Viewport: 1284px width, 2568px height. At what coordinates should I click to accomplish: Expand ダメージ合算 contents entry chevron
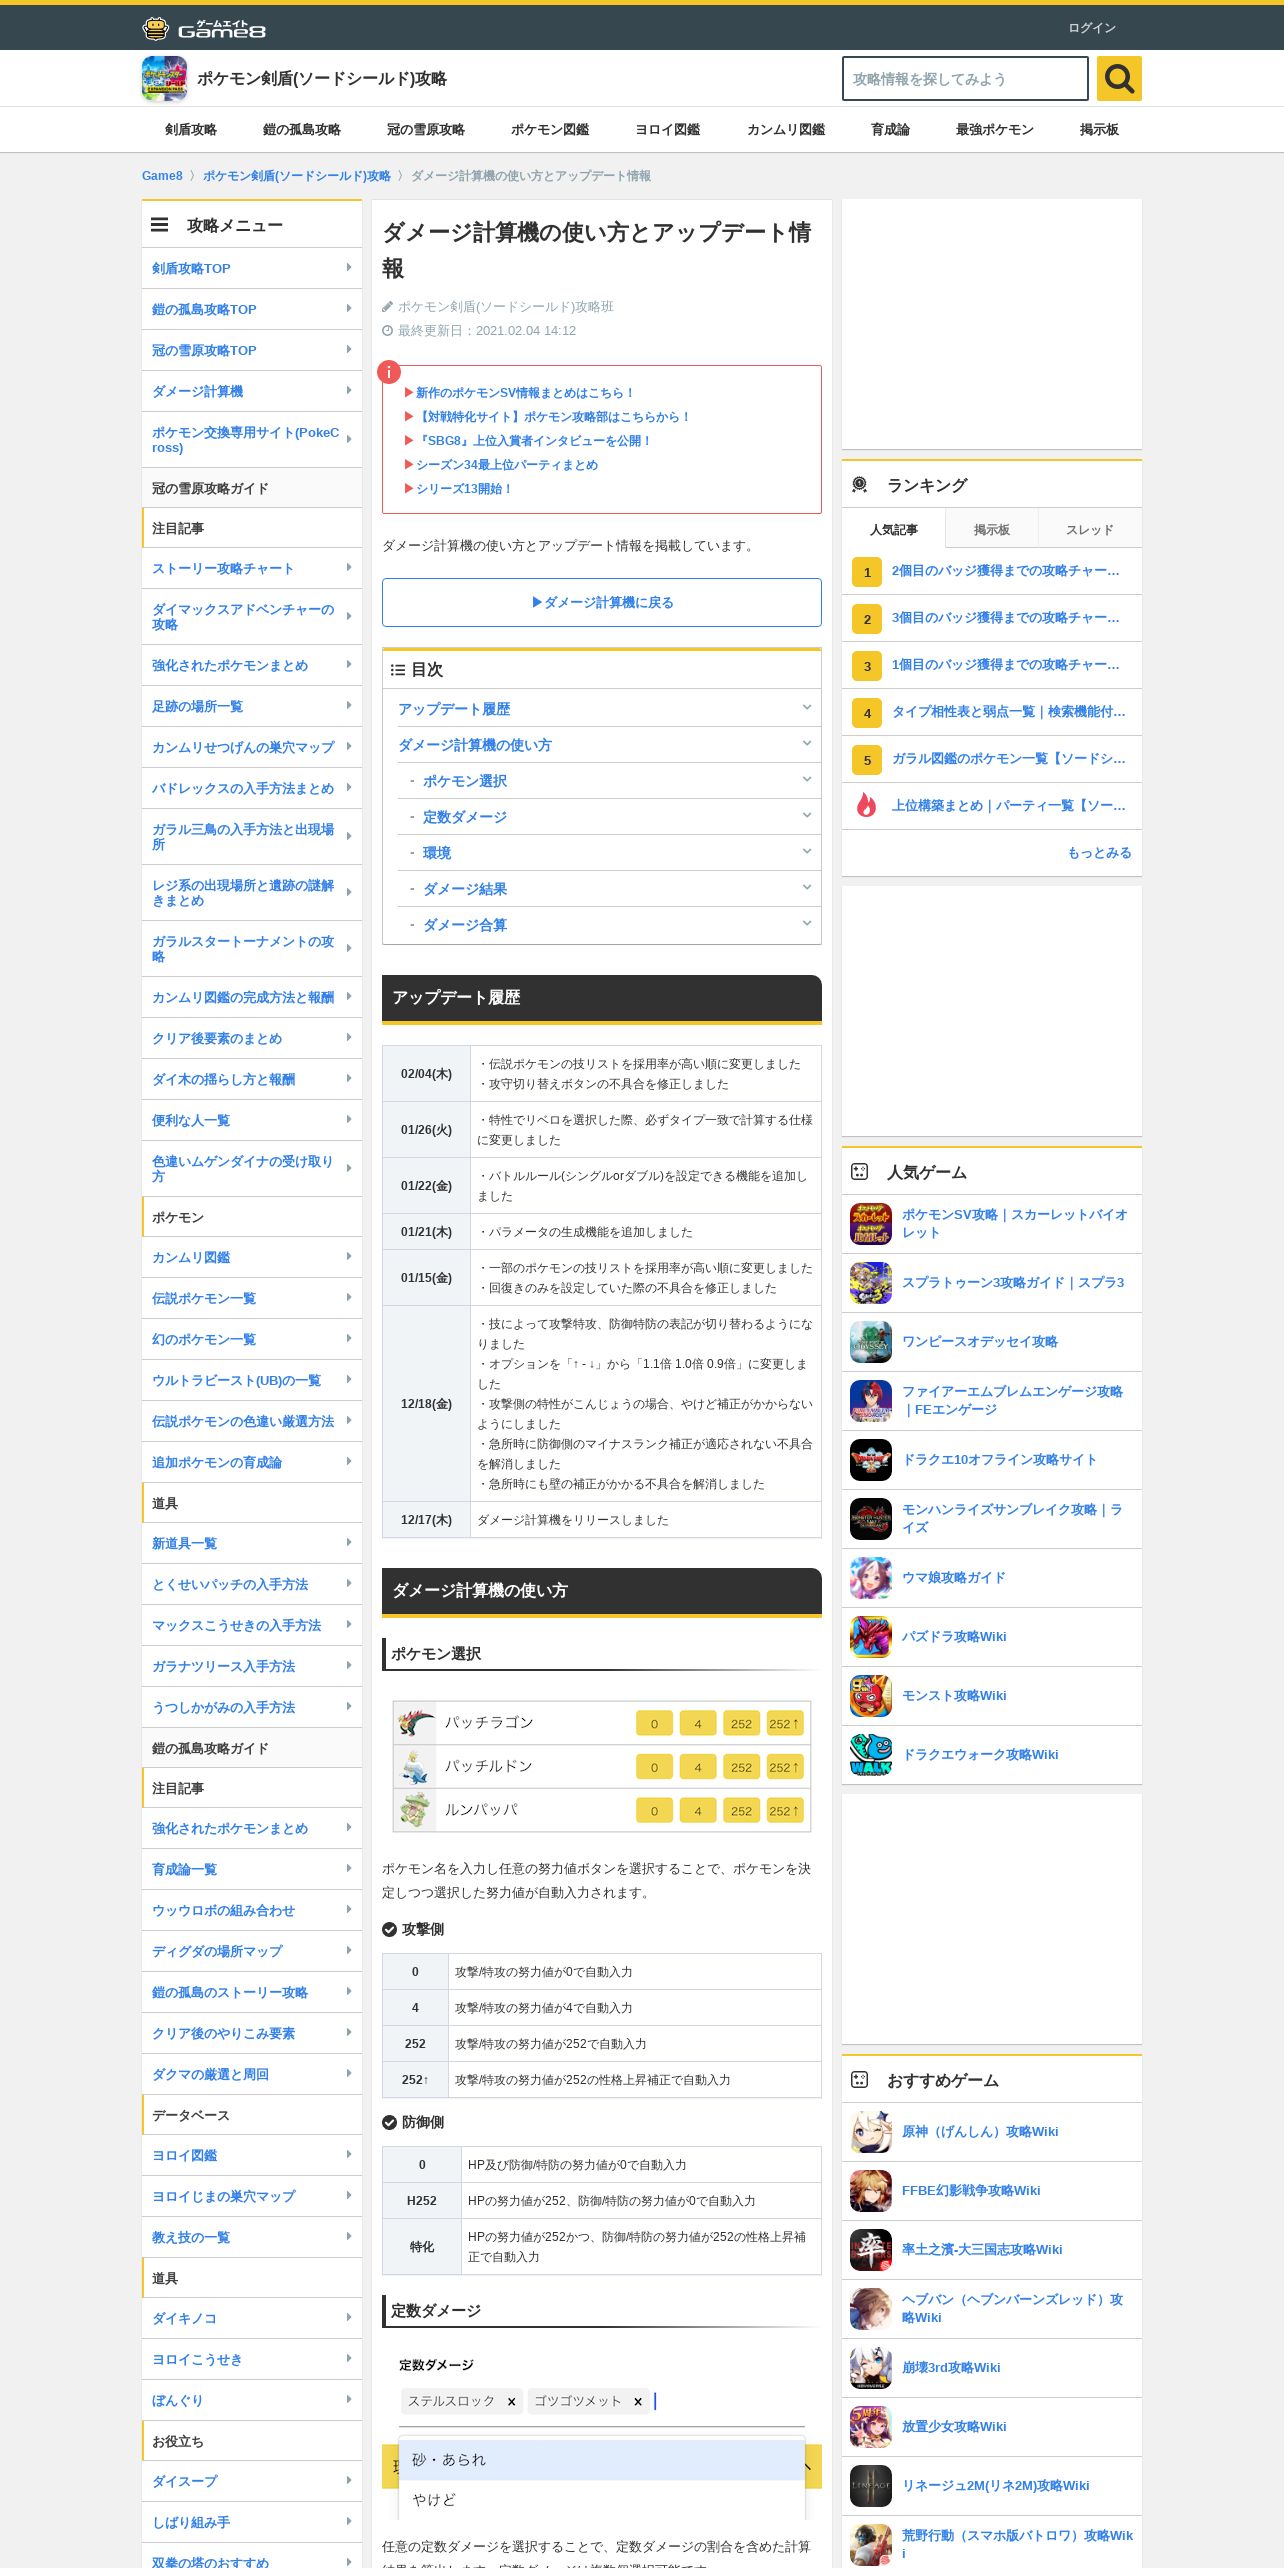[x=806, y=924]
